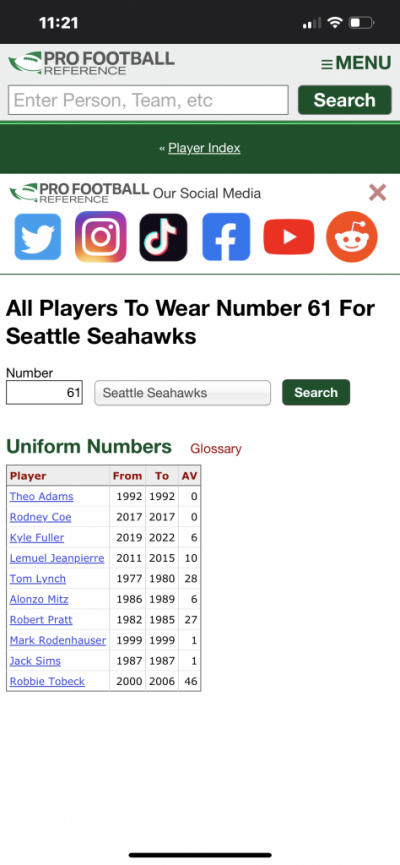Open the Glossary link

point(216,449)
